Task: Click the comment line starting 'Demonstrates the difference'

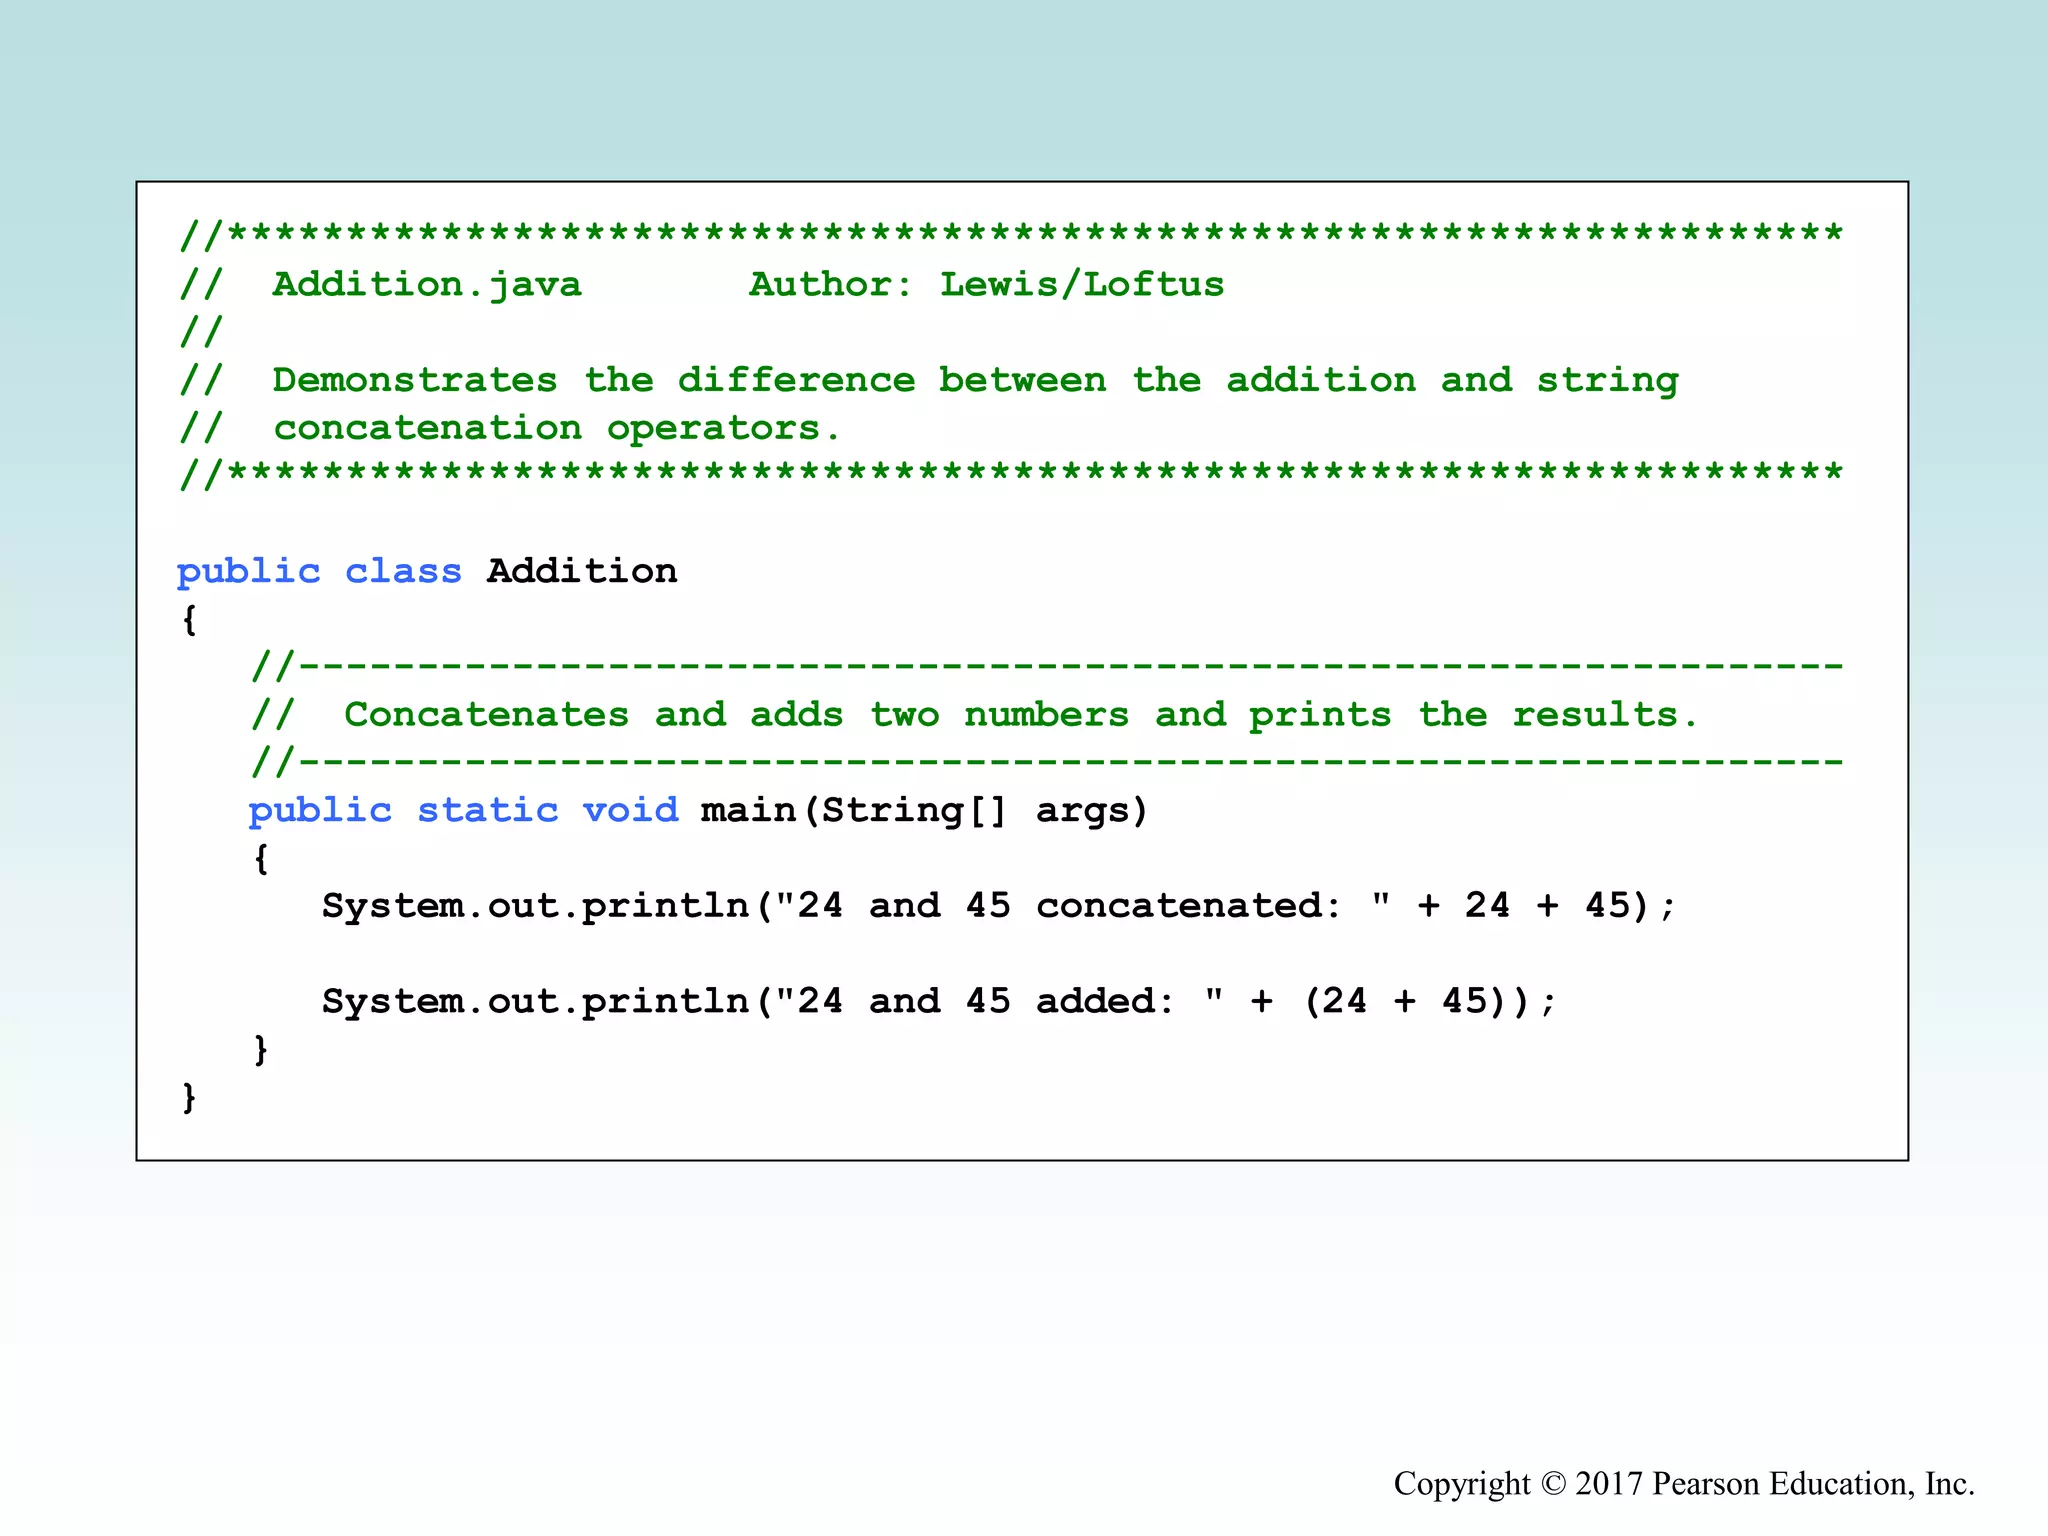Action: point(929,381)
